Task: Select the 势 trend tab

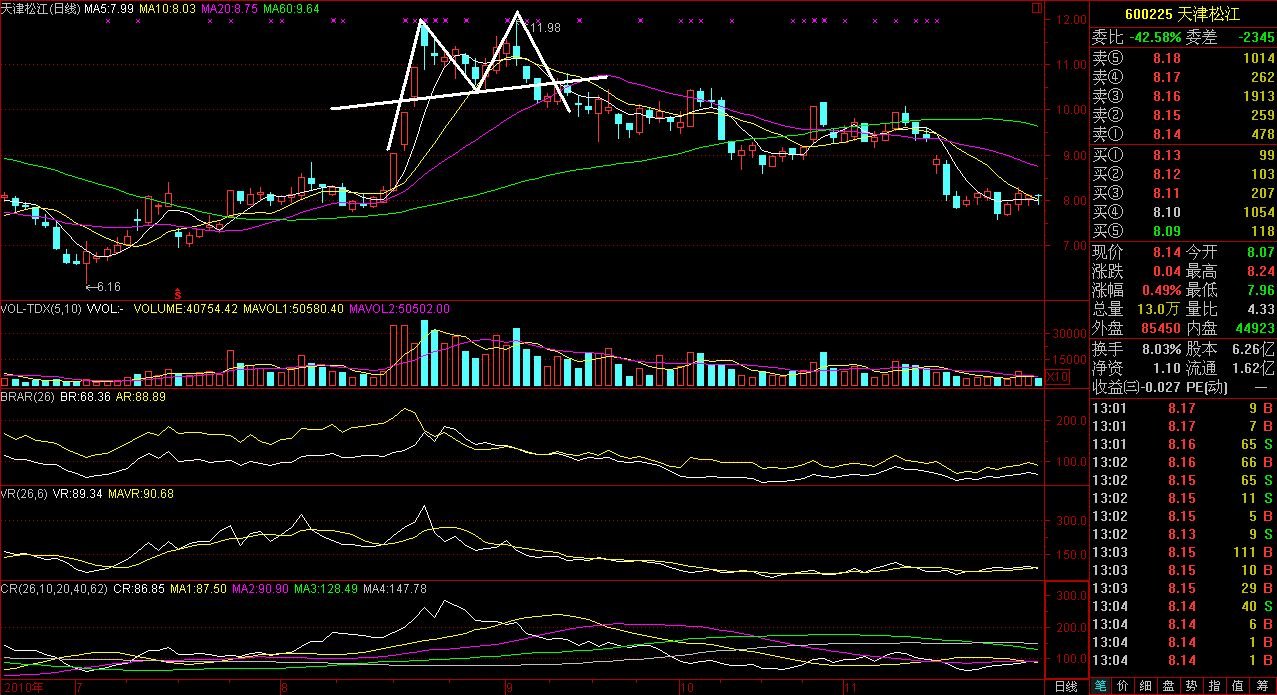Action: click(x=1192, y=686)
